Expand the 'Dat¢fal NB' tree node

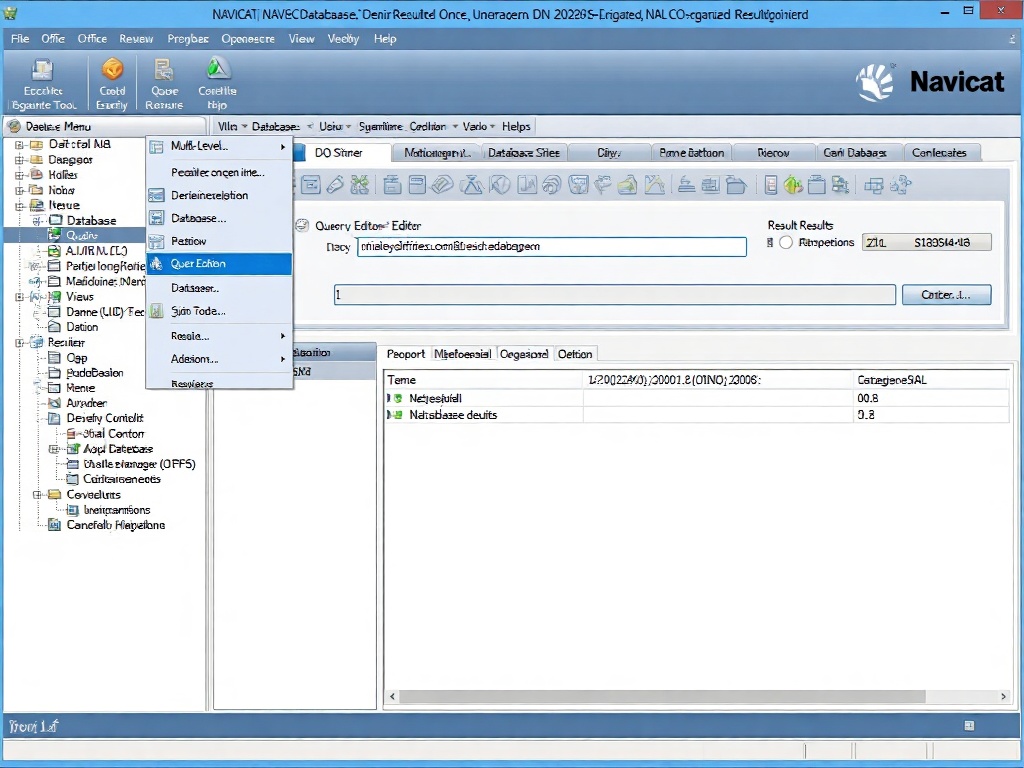coord(20,144)
